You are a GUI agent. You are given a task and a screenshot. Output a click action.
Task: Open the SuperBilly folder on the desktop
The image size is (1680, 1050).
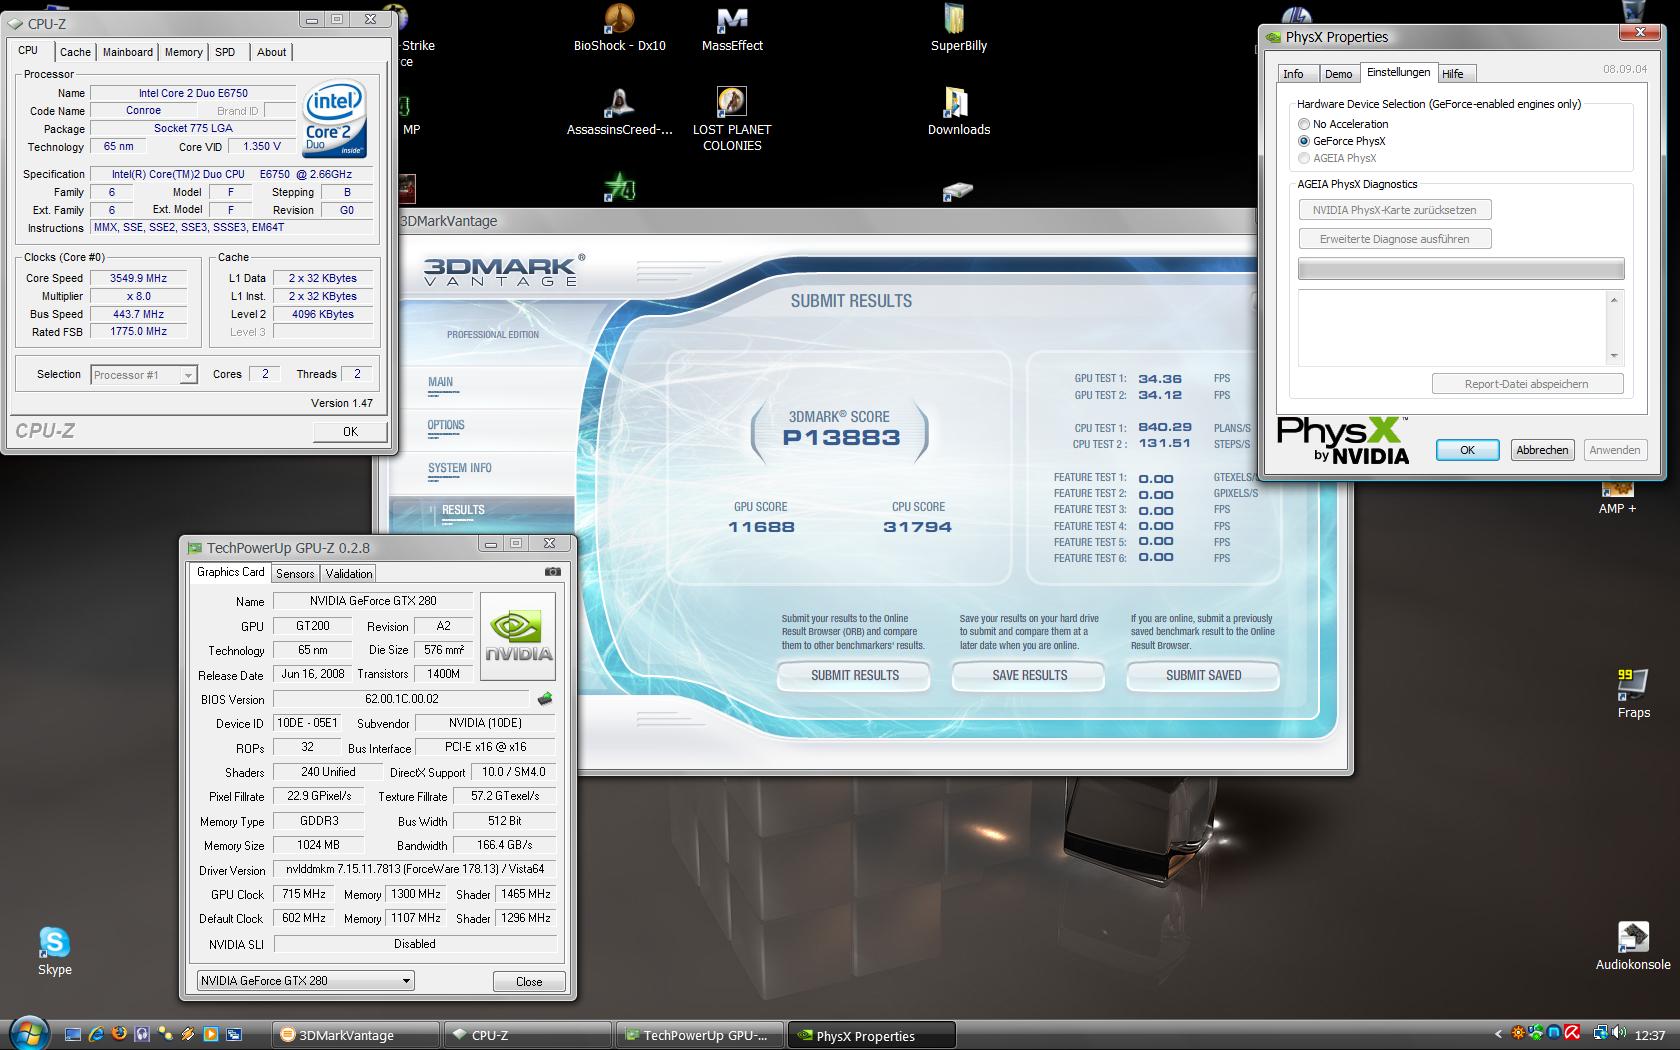coord(958,28)
